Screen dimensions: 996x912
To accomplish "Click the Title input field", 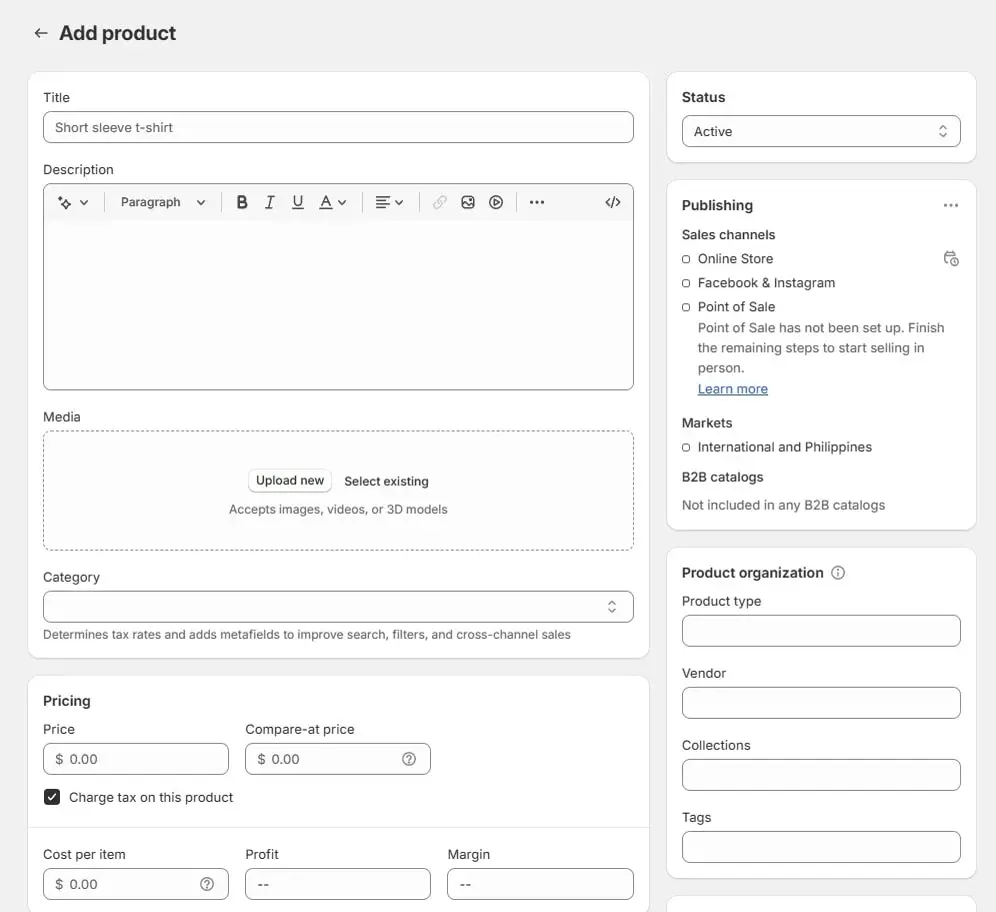I will click(338, 127).
